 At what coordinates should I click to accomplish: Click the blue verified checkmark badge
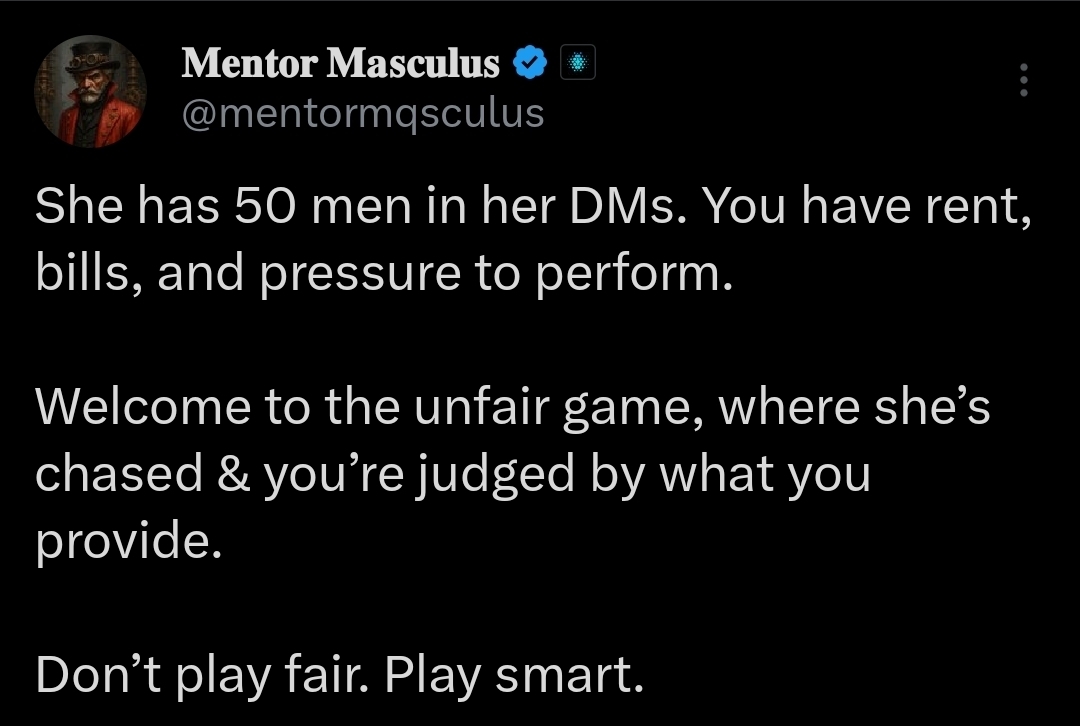(x=530, y=63)
